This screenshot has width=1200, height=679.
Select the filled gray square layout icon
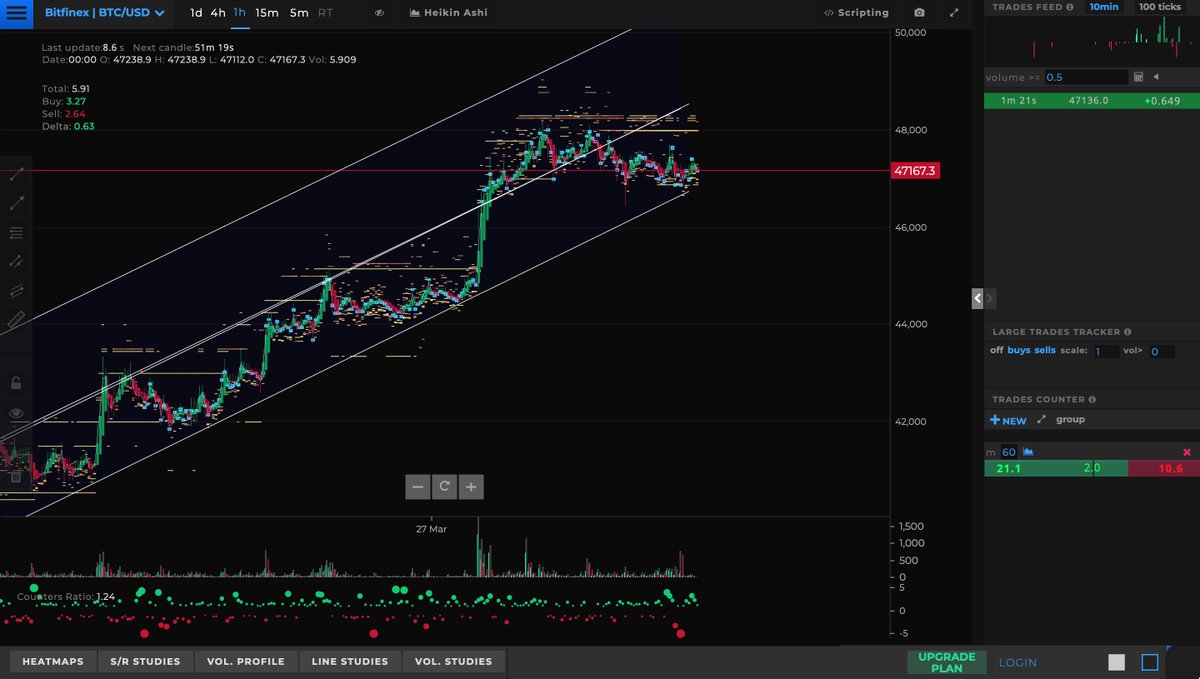click(x=1117, y=662)
